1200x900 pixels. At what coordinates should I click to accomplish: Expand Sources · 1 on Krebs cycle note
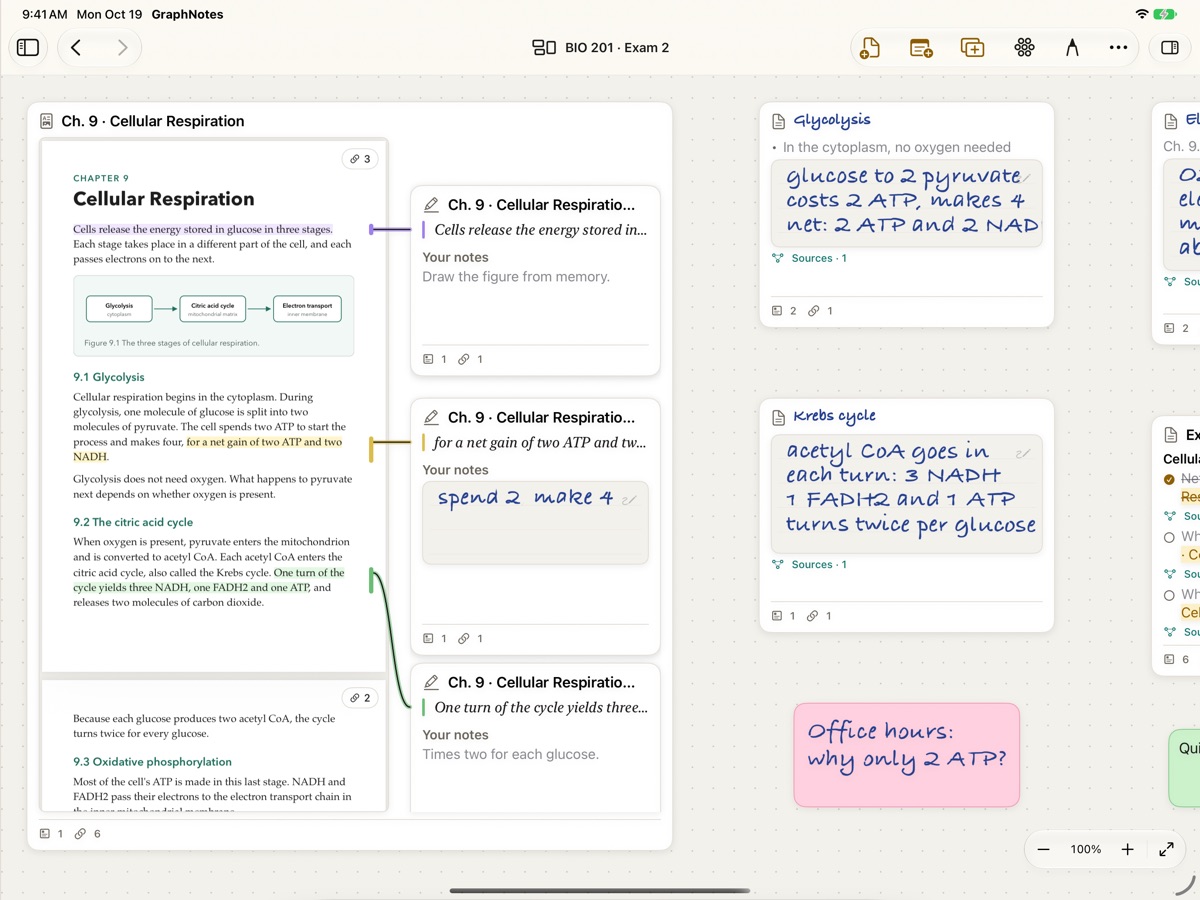coord(810,564)
